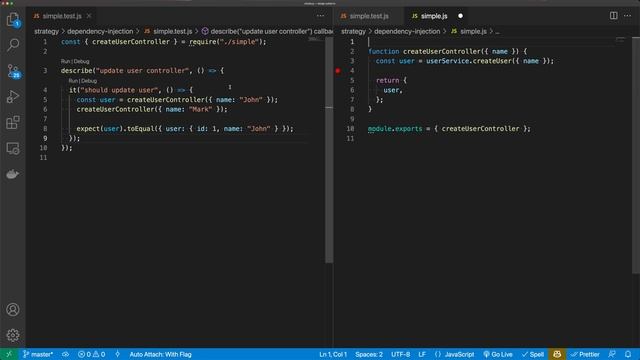Click dependency-injection breadcrumb in right editor
Screen dimensions: 640x360
point(407,31)
